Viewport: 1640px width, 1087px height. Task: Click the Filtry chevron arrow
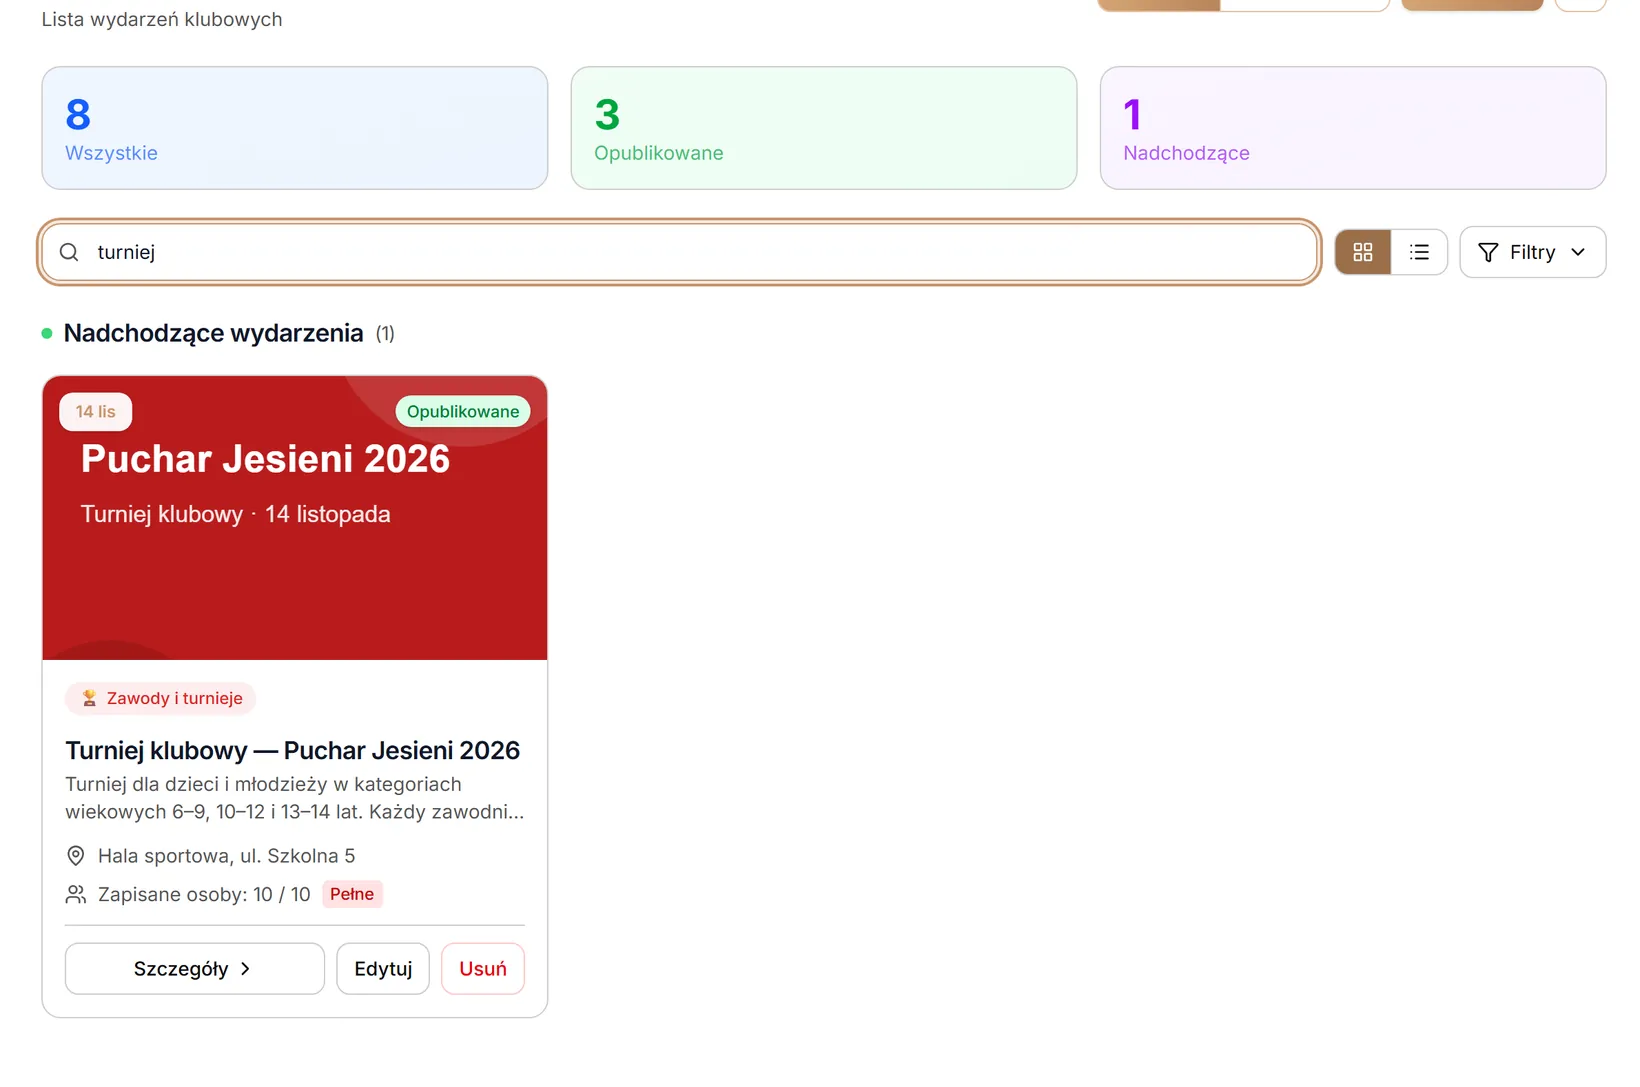pos(1578,252)
